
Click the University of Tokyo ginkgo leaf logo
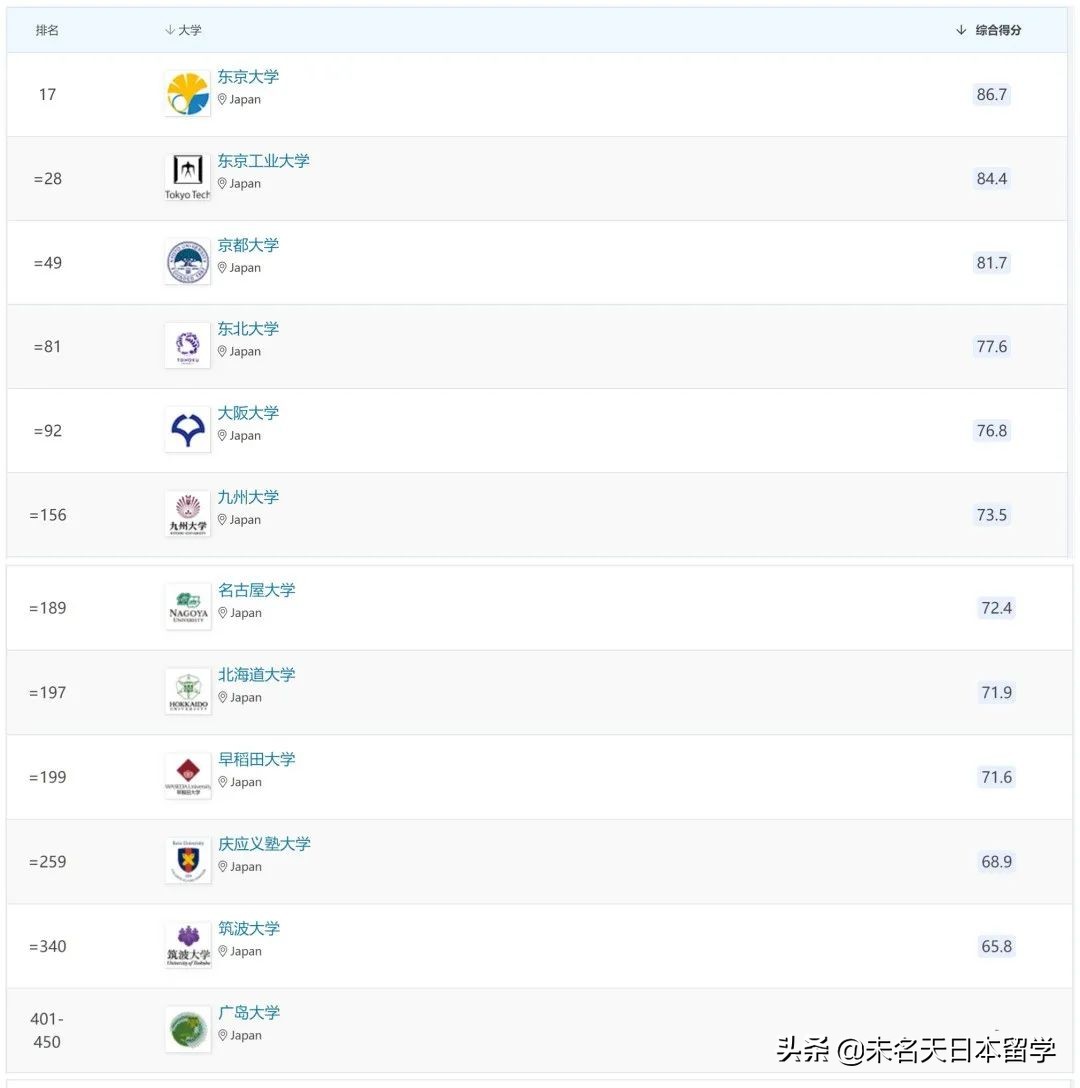[187, 93]
